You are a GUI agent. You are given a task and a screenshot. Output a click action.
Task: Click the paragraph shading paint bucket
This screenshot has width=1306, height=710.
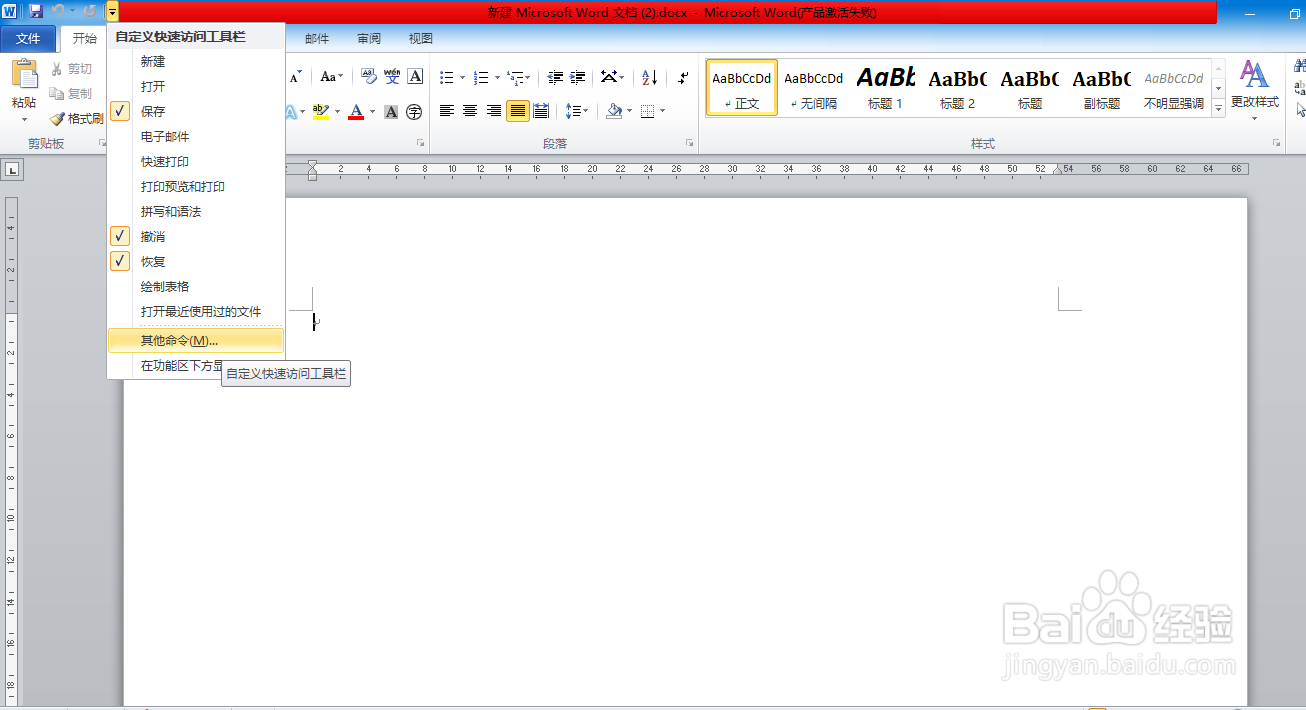point(616,111)
